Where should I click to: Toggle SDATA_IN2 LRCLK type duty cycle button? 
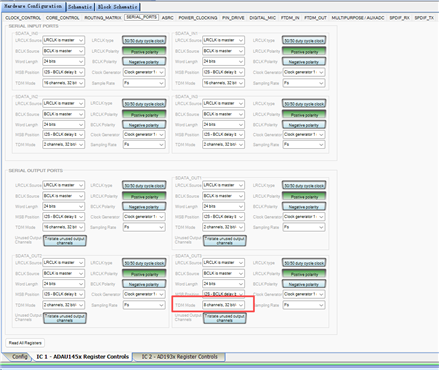144,104
